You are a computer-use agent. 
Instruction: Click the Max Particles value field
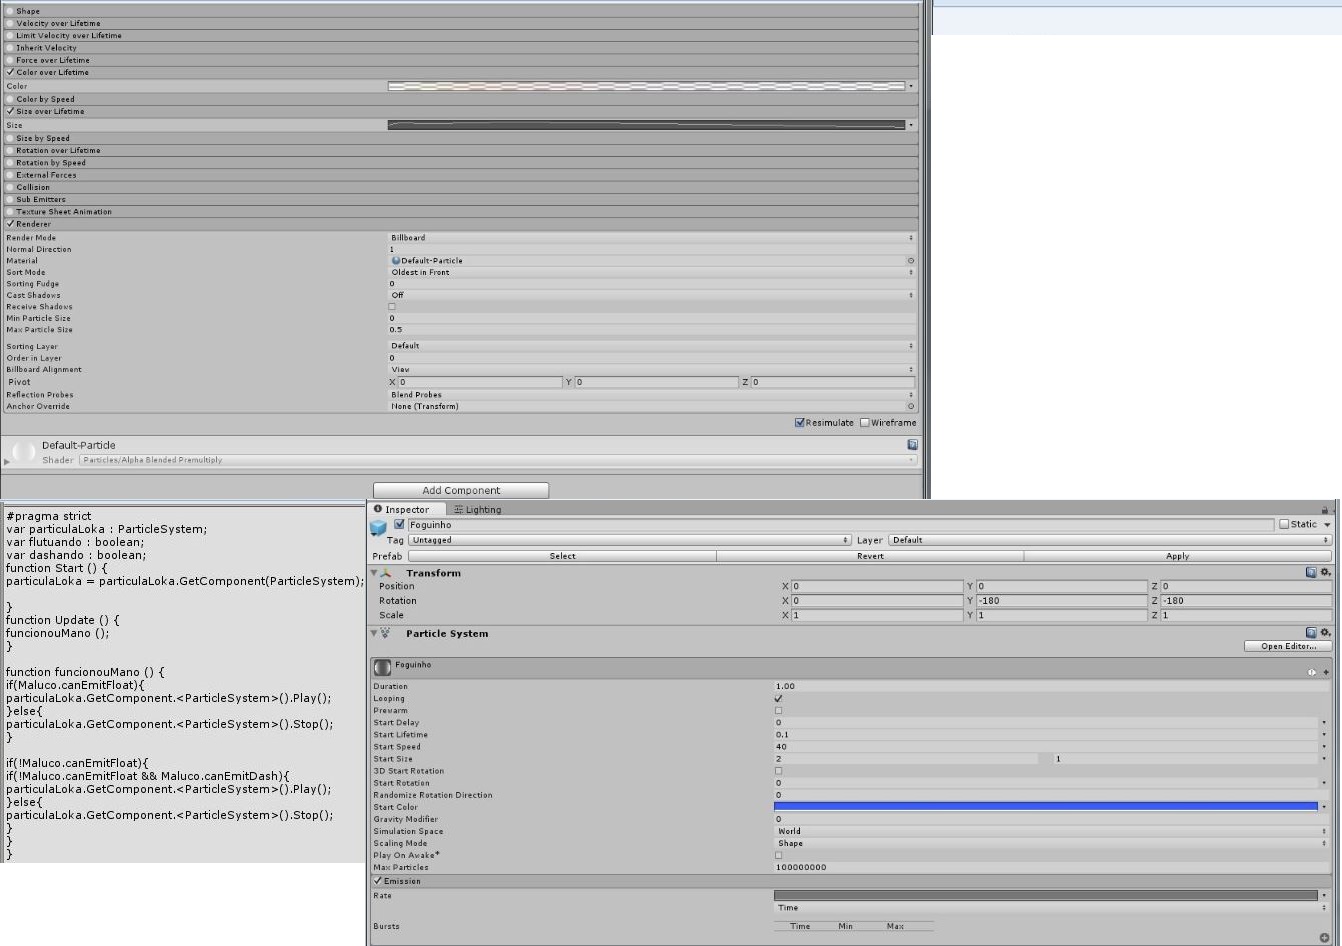coord(1052,867)
